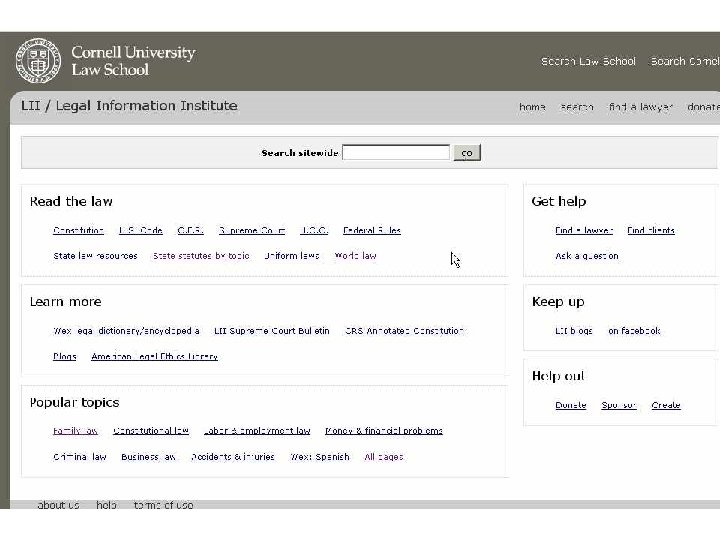Open the World law link
The width and height of the screenshot is (720, 540).
(x=355, y=256)
